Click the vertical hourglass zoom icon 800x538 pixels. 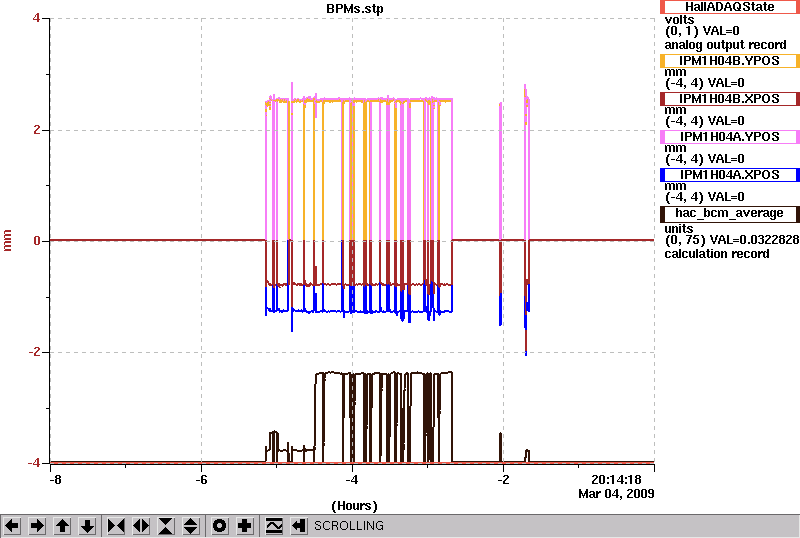coord(166,526)
